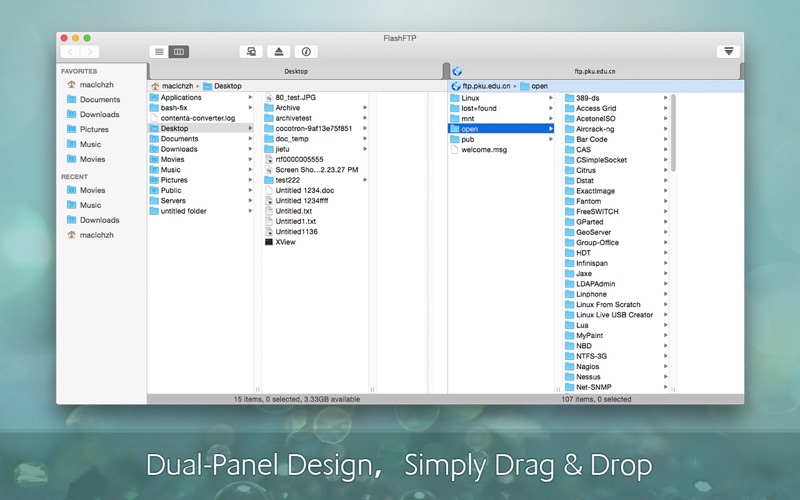Click the eject disconnect toolbar icon
The image size is (800, 500).
pyautogui.click(x=279, y=52)
